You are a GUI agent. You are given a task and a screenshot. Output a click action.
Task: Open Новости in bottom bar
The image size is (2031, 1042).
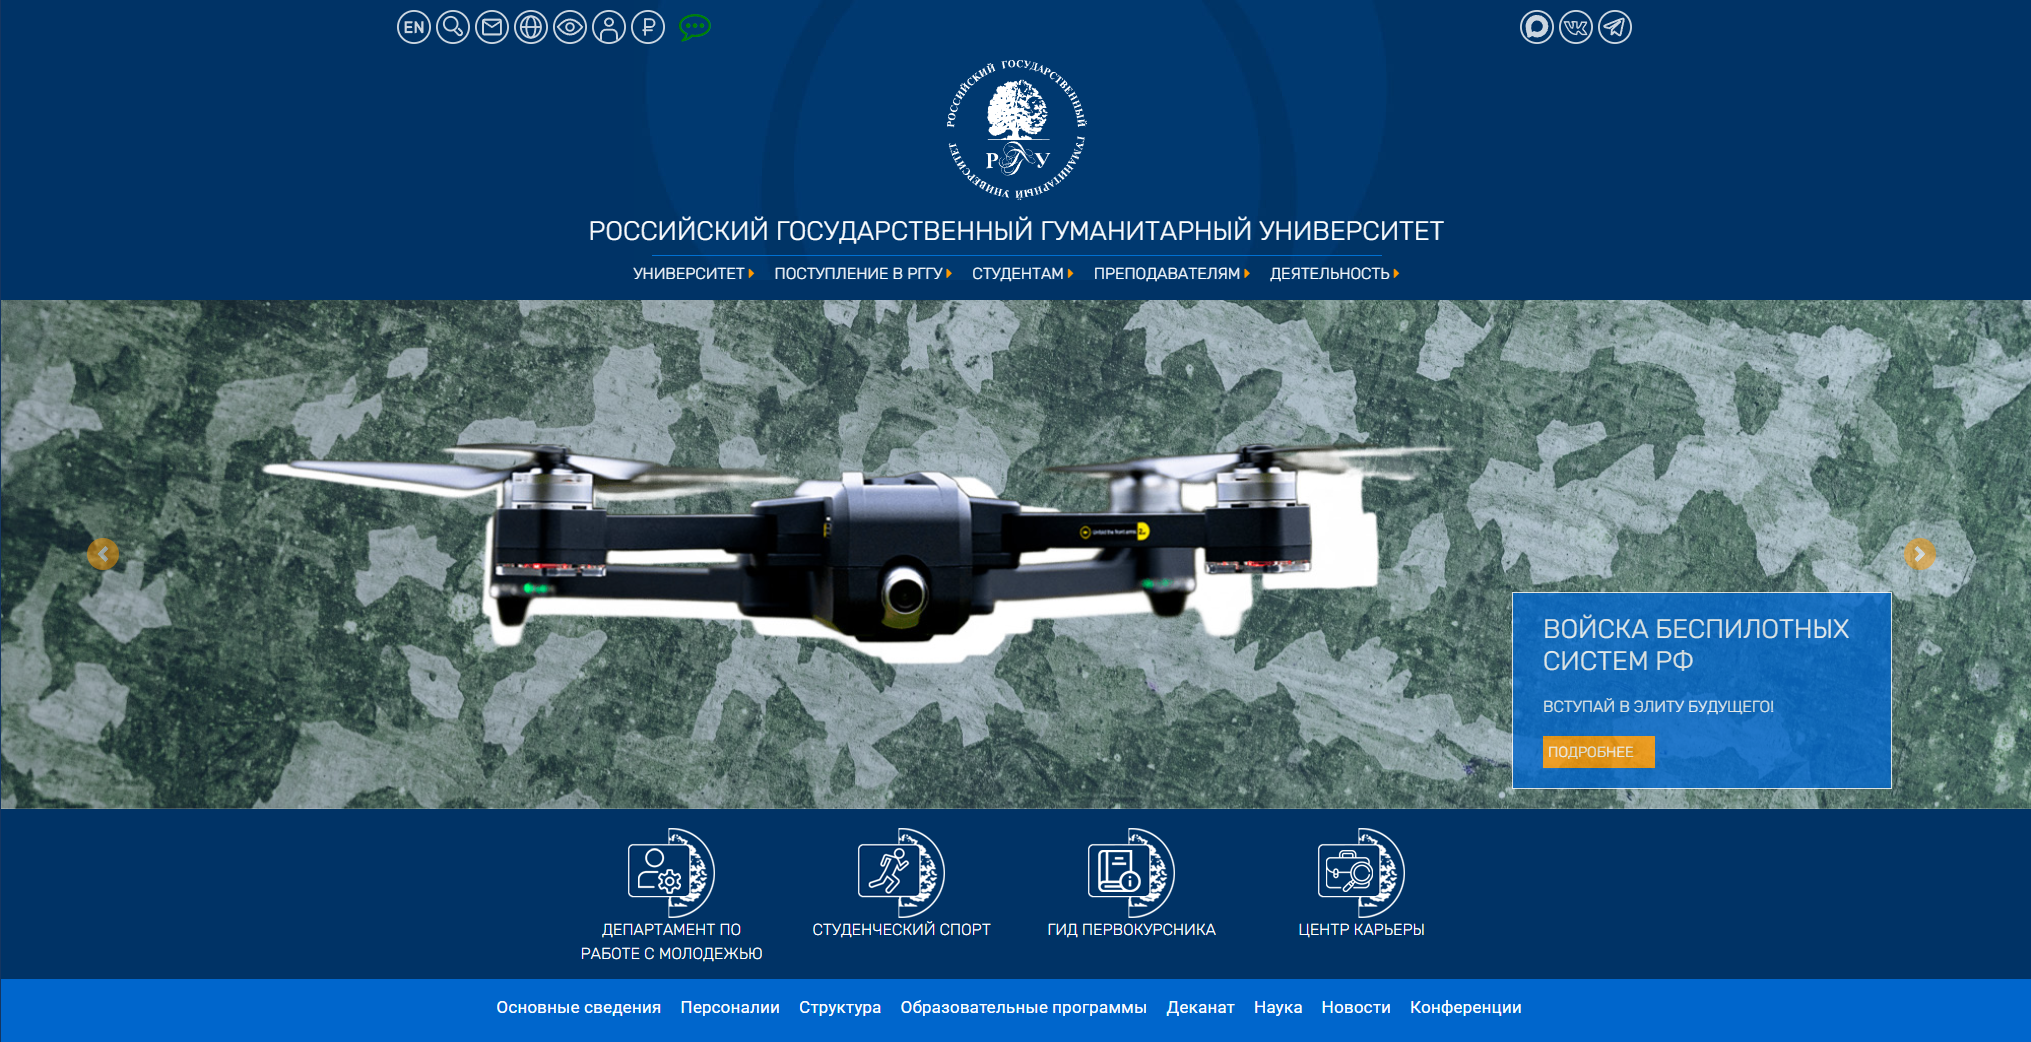click(1356, 1007)
